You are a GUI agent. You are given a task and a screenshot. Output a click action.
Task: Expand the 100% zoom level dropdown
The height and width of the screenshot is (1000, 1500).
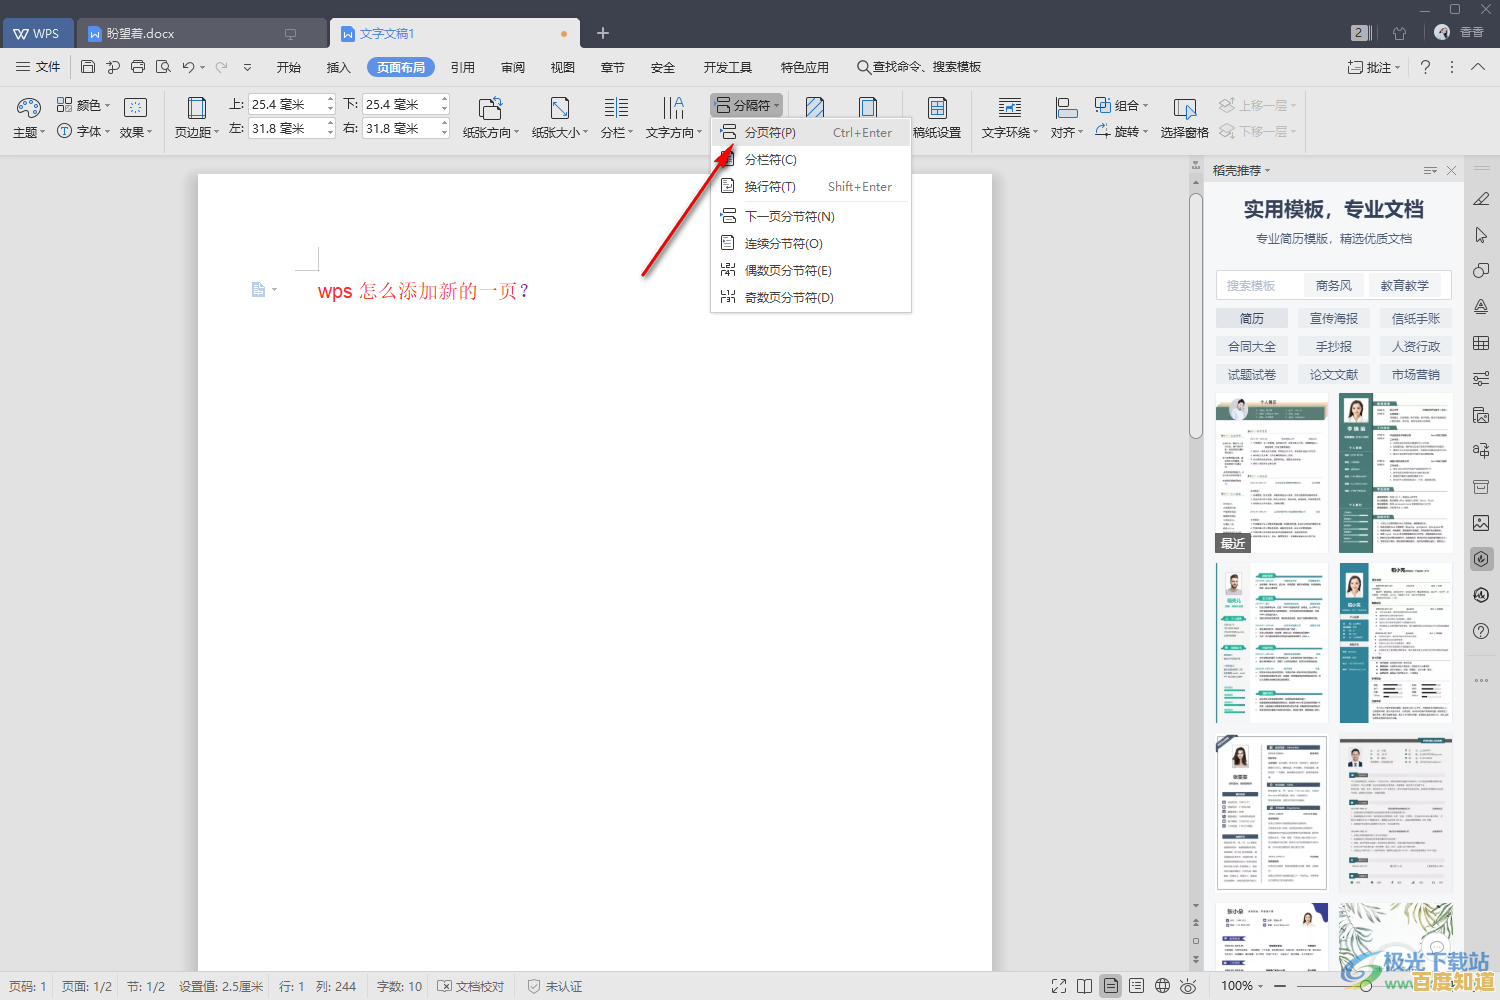(1242, 986)
